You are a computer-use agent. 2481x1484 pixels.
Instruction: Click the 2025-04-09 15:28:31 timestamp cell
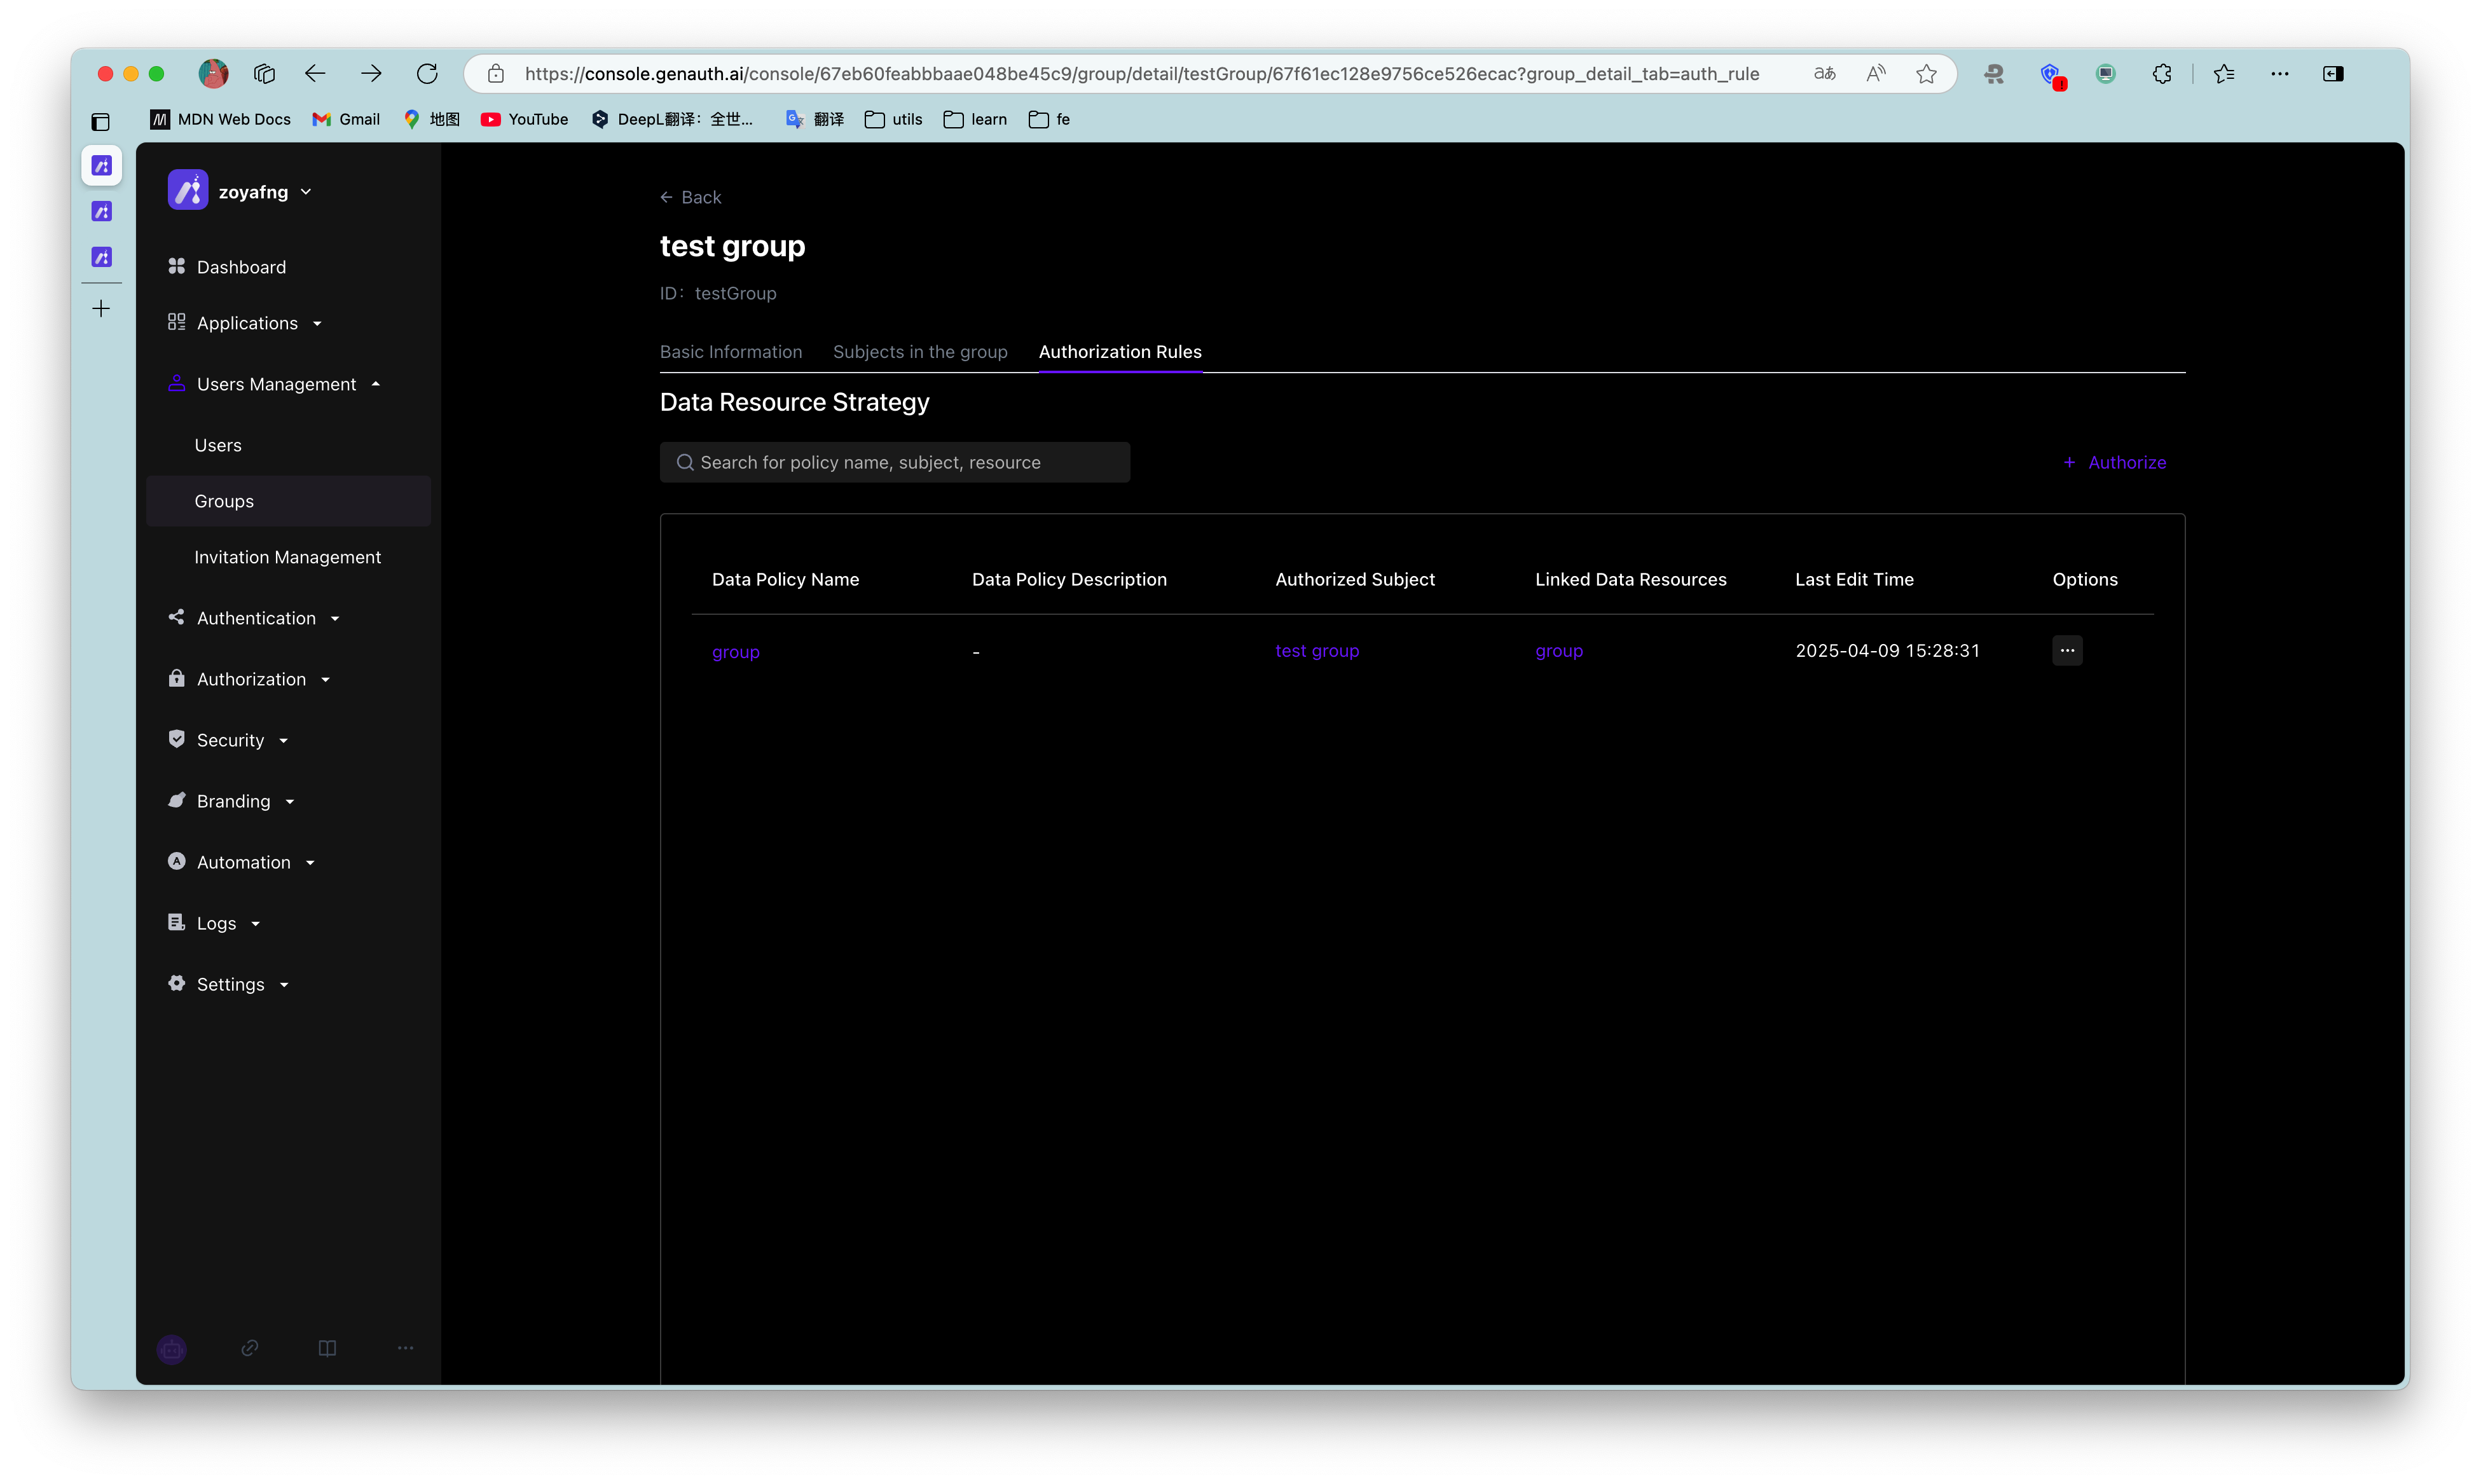click(1887, 651)
